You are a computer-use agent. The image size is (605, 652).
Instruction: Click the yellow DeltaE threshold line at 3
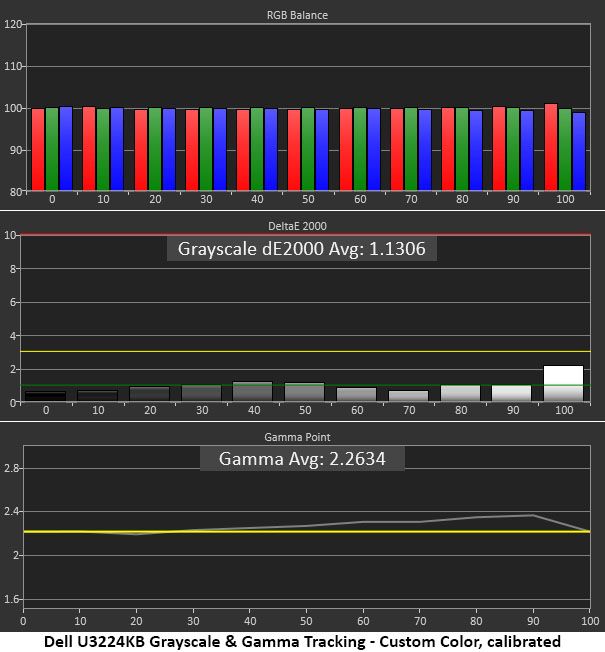306,351
